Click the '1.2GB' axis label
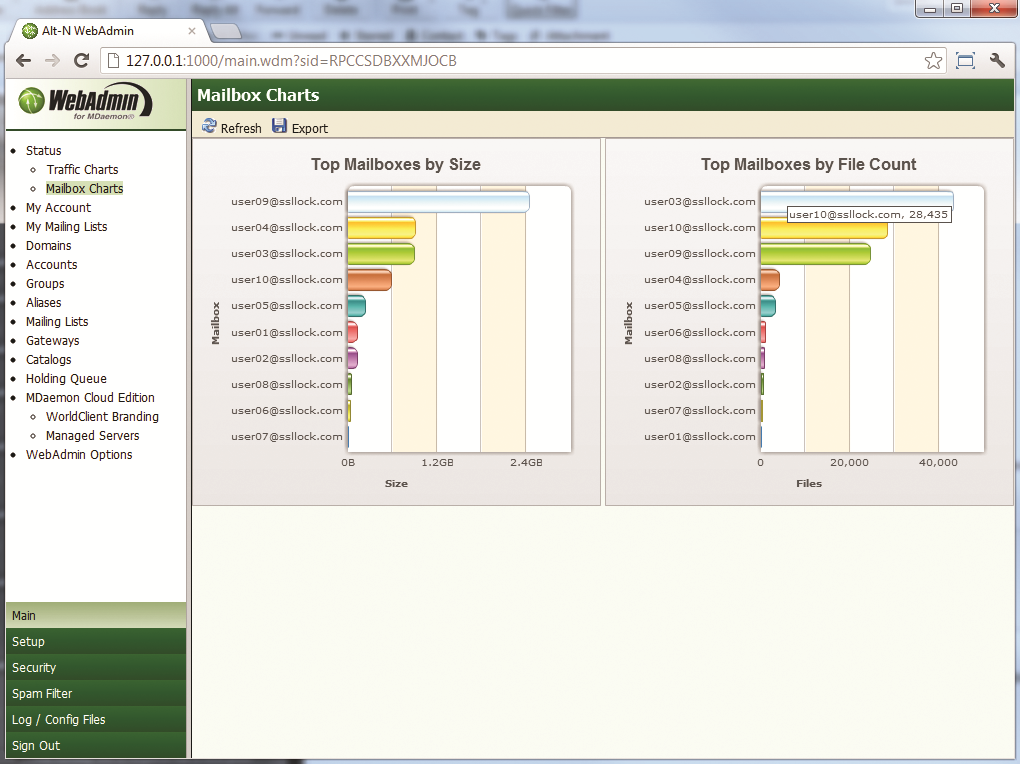The width and height of the screenshot is (1020, 764). coord(437,462)
